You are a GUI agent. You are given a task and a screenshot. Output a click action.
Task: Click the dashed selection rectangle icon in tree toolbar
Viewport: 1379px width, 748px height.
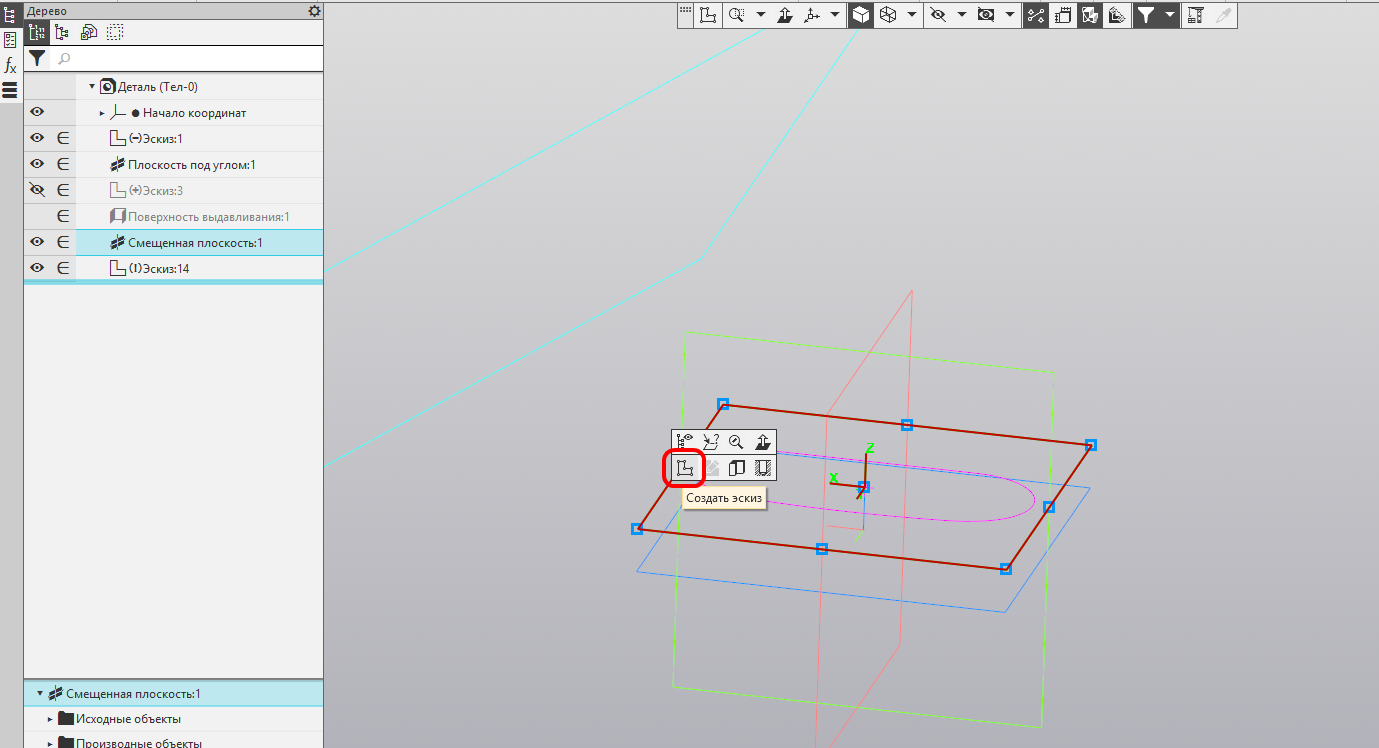pyautogui.click(x=115, y=32)
